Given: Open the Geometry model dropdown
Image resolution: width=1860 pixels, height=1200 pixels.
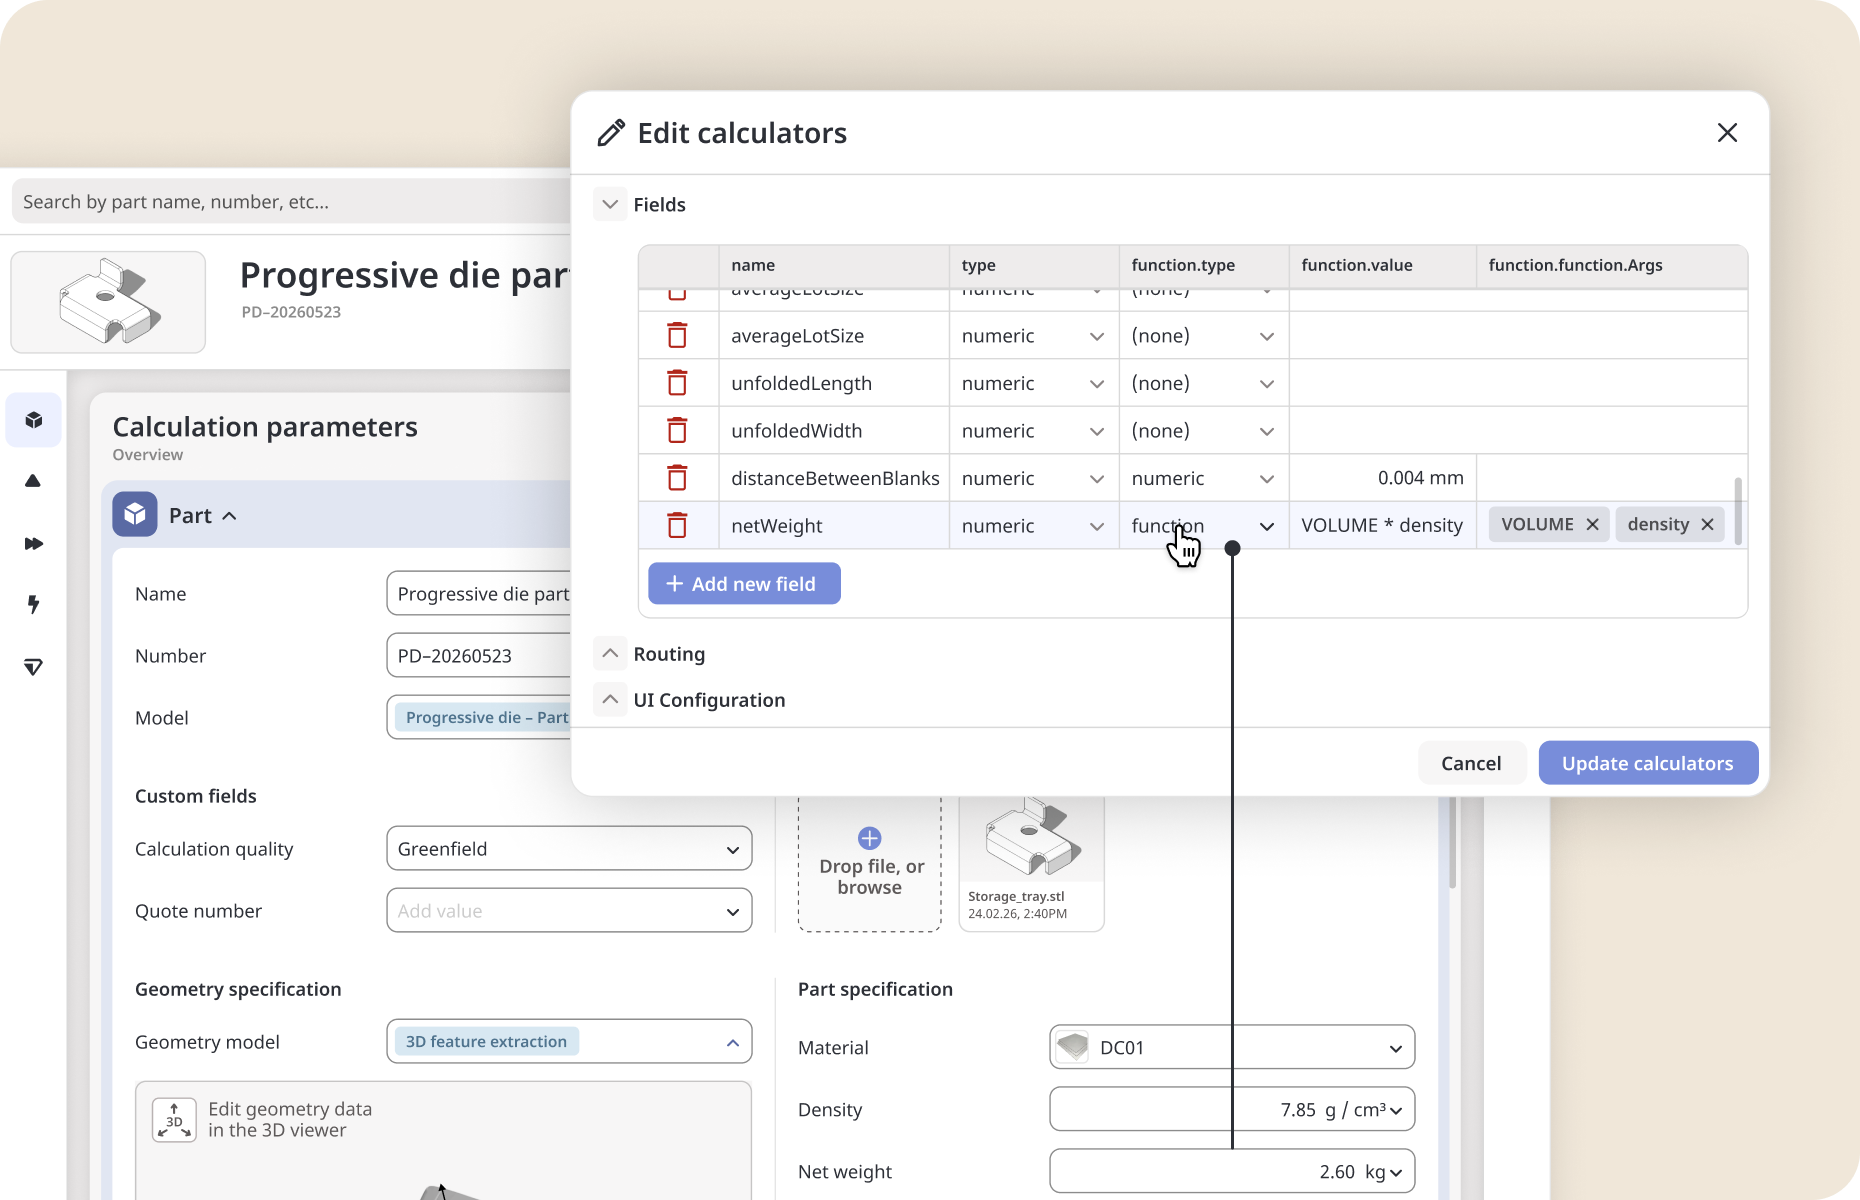Looking at the screenshot, I should click(x=569, y=1041).
